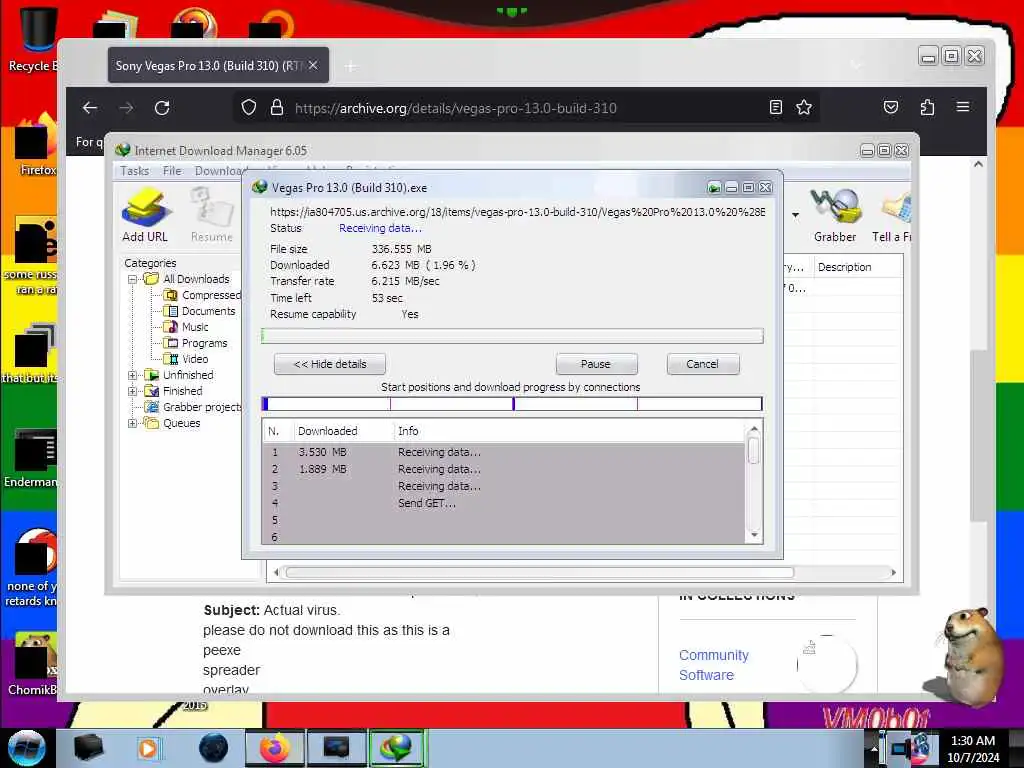1024x768 pixels.
Task: Bookmark this page with the star icon
Action: tap(804, 108)
